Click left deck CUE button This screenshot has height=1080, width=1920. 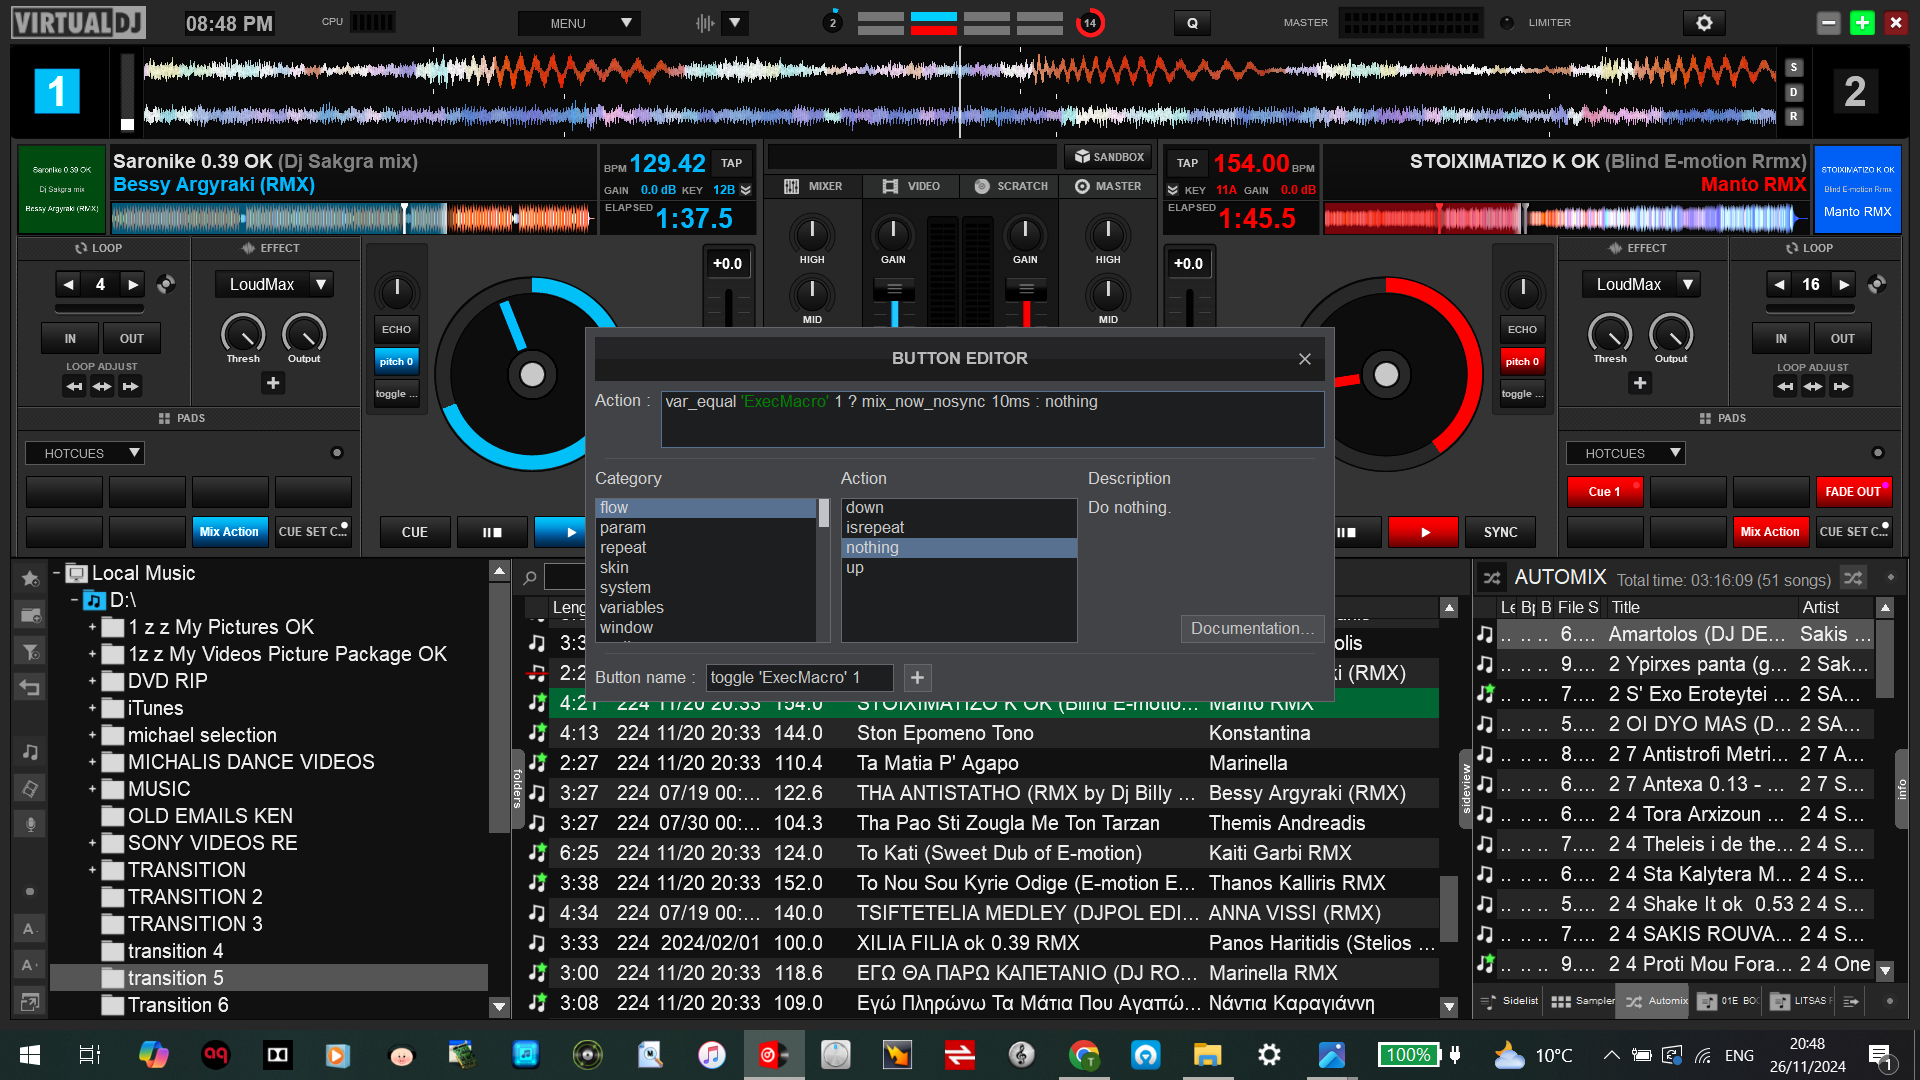pyautogui.click(x=414, y=533)
